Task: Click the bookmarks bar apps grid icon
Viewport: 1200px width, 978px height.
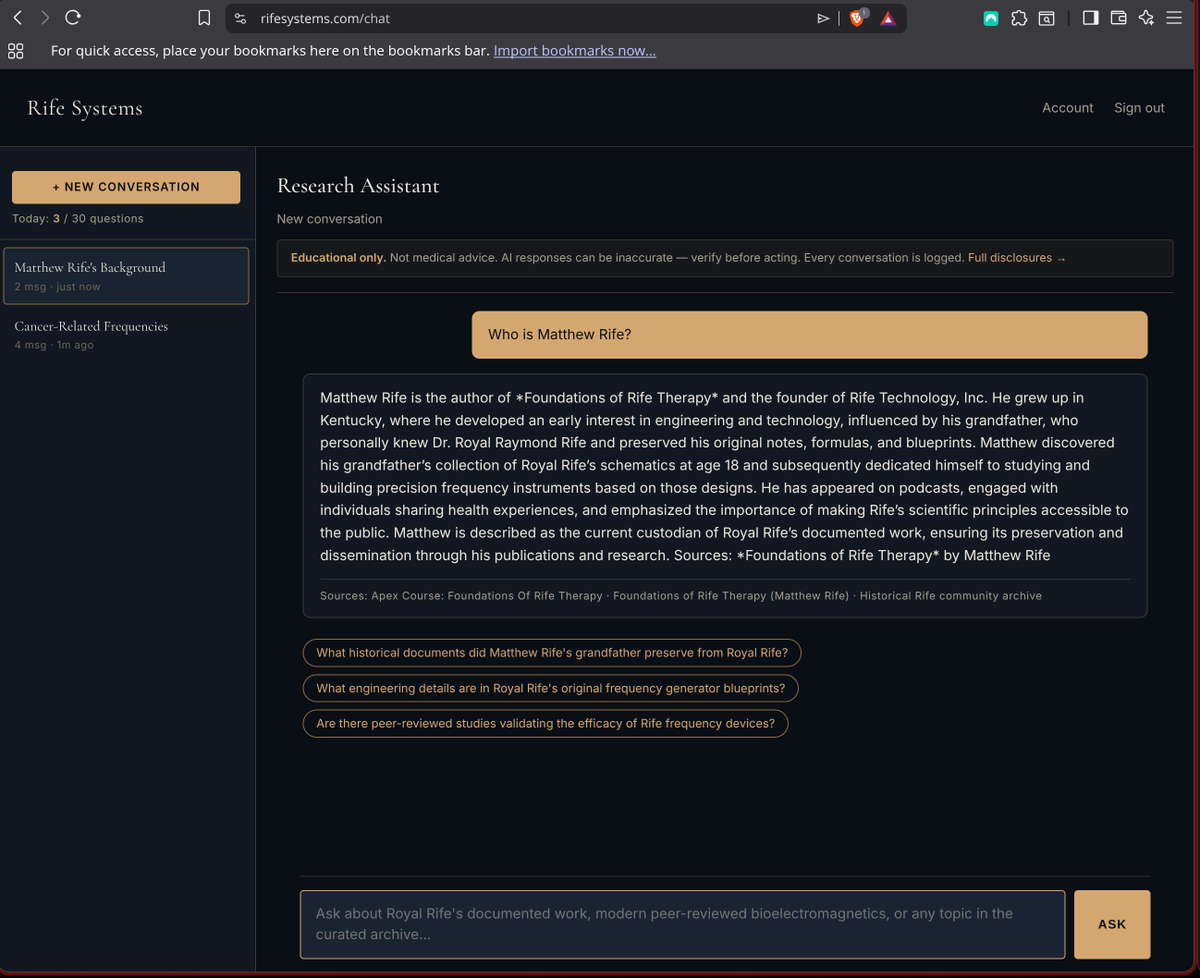Action: pos(16,51)
